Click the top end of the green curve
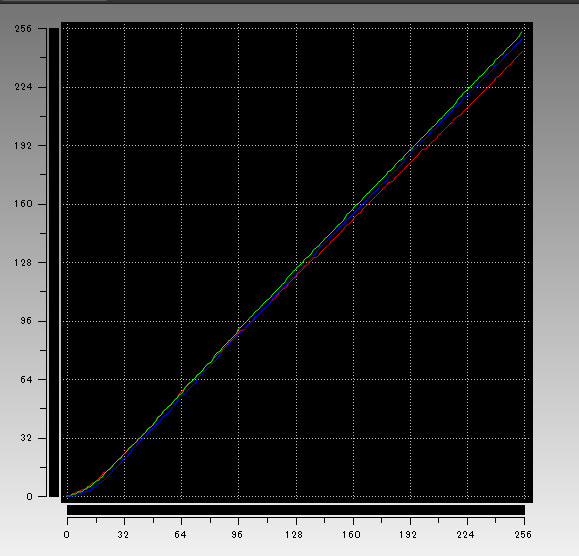 [522, 32]
